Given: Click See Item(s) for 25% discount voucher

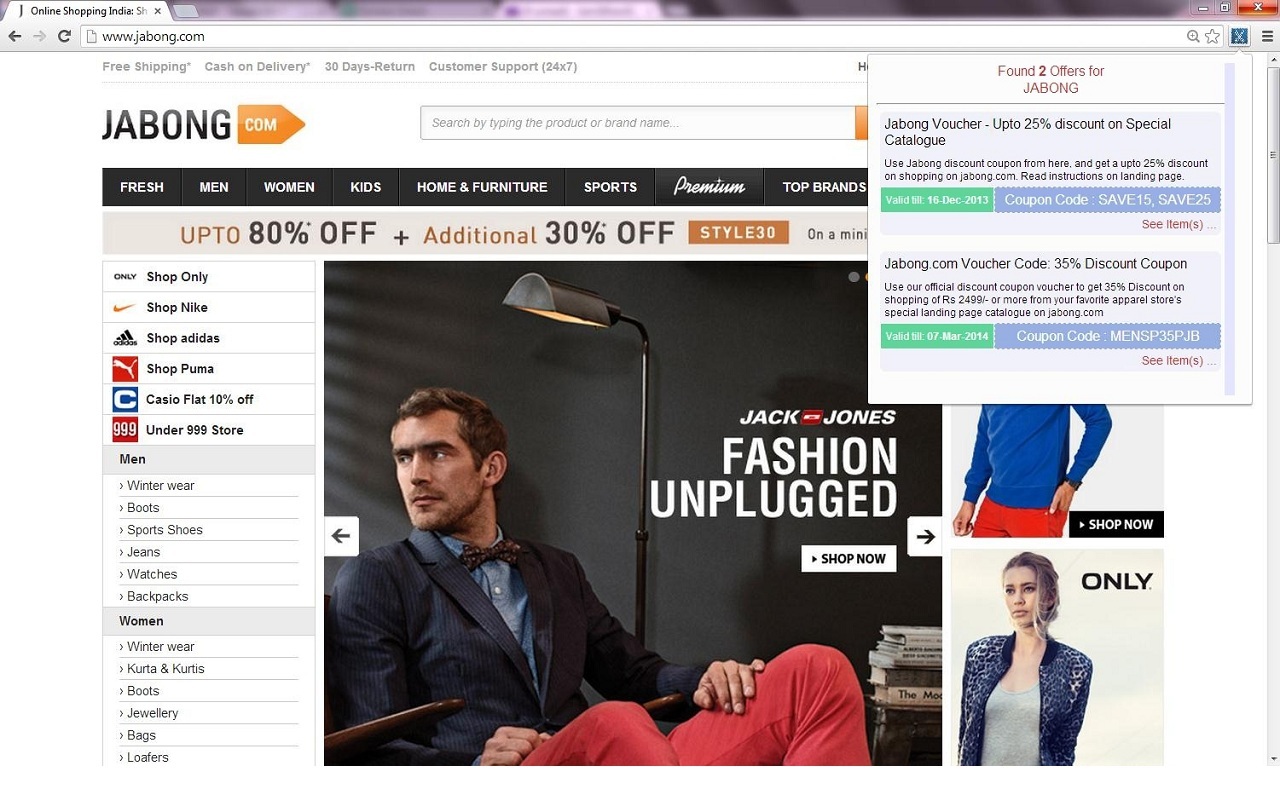Looking at the screenshot, I should pos(1179,225).
